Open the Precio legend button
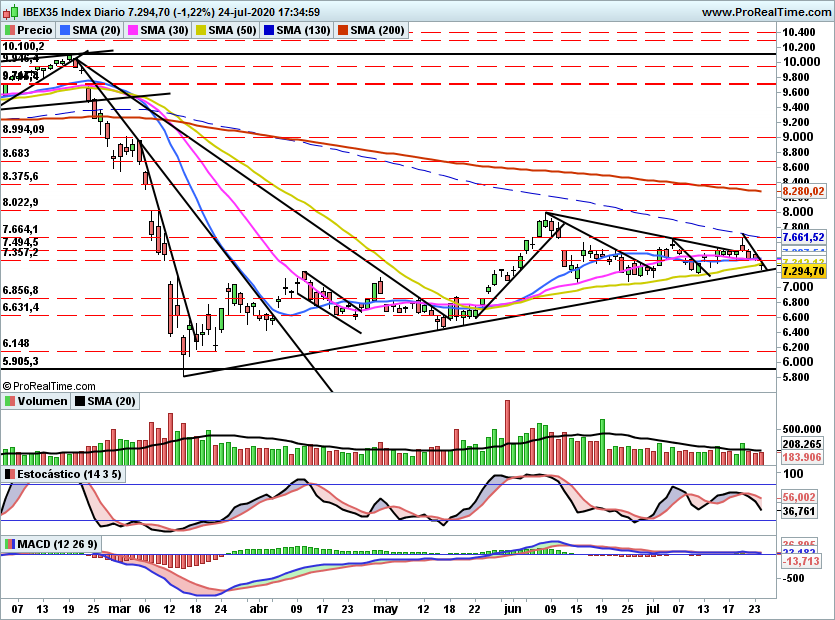Screen dimensions: 835x620 [x=28, y=30]
